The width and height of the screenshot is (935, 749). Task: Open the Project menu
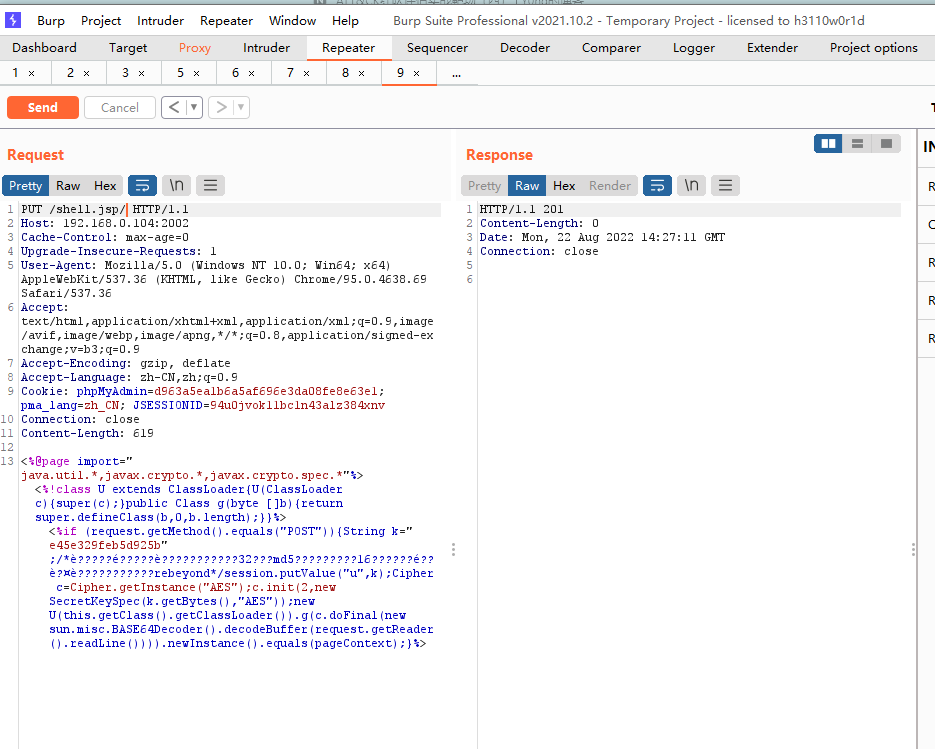101,21
